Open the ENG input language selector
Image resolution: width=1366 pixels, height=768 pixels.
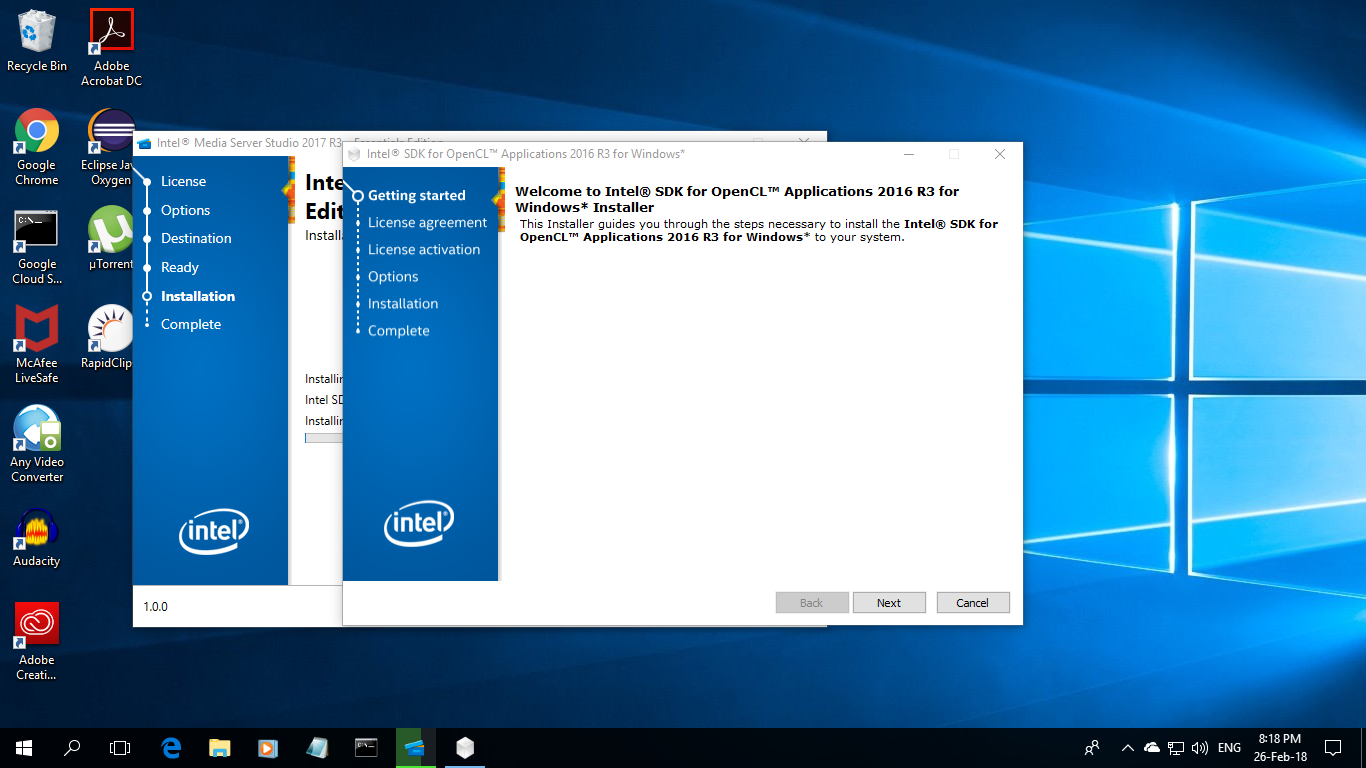point(1230,747)
